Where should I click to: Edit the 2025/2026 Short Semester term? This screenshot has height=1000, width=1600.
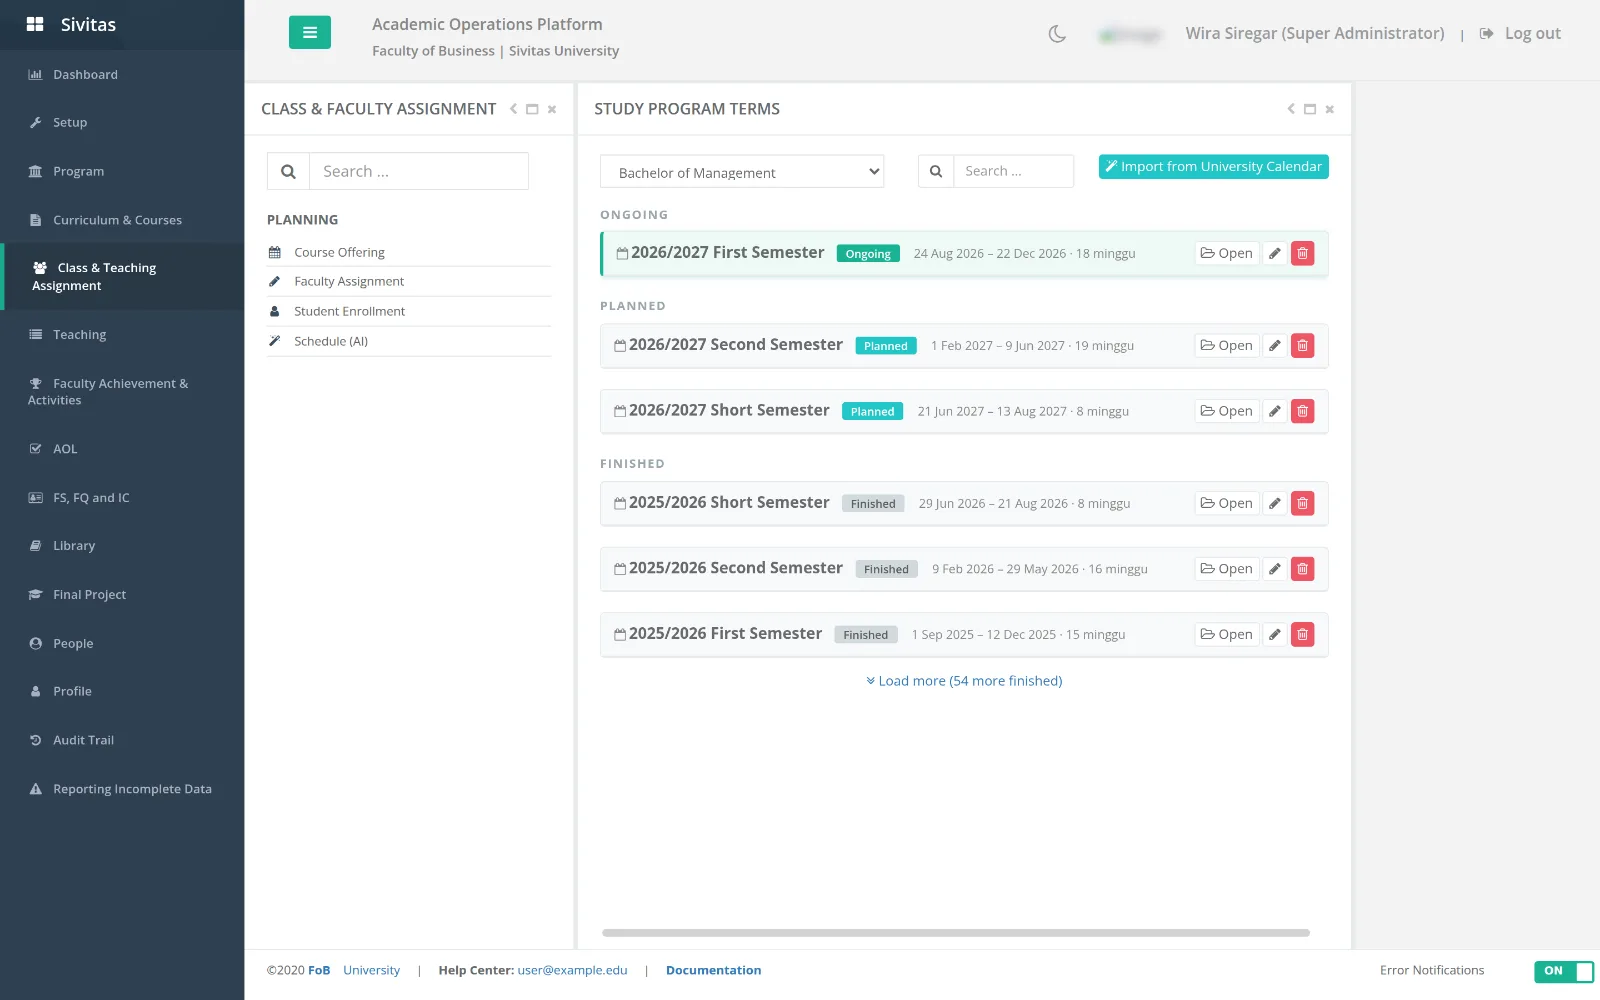[1274, 503]
